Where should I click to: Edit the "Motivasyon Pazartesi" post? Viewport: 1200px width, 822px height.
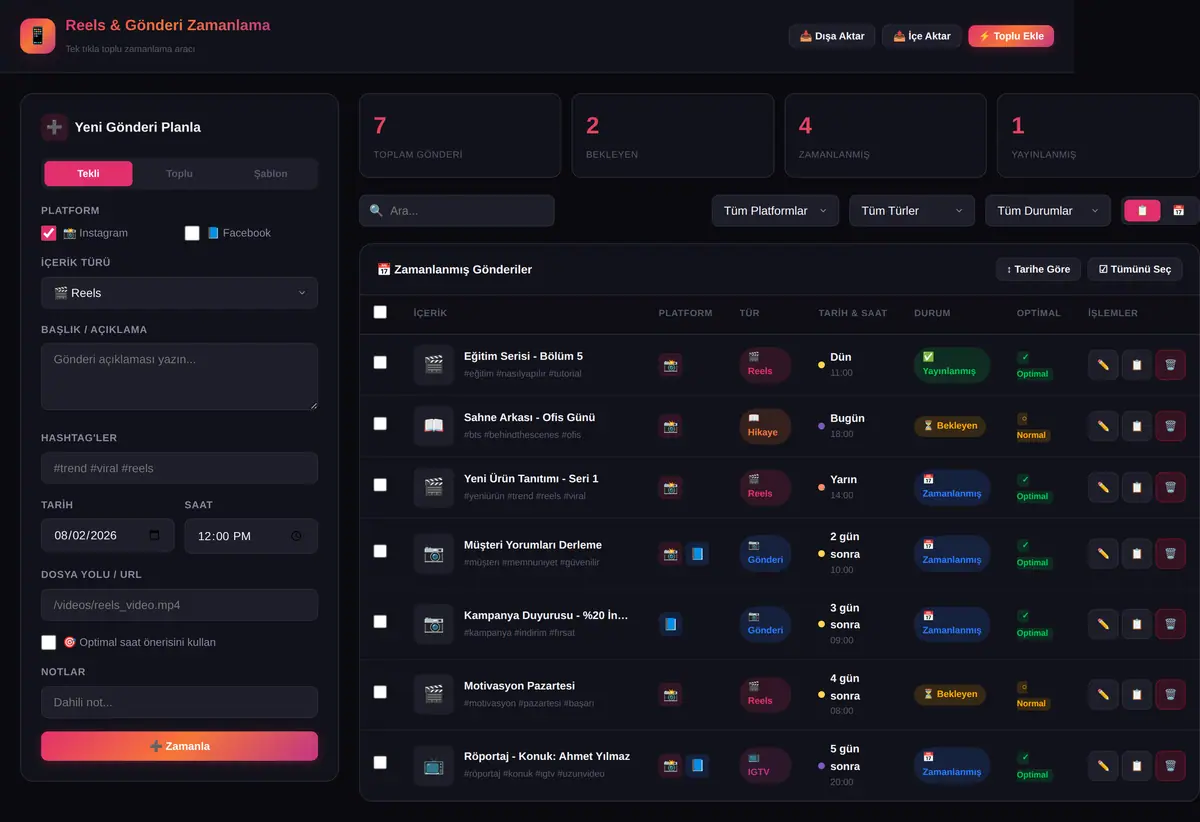tap(1103, 694)
